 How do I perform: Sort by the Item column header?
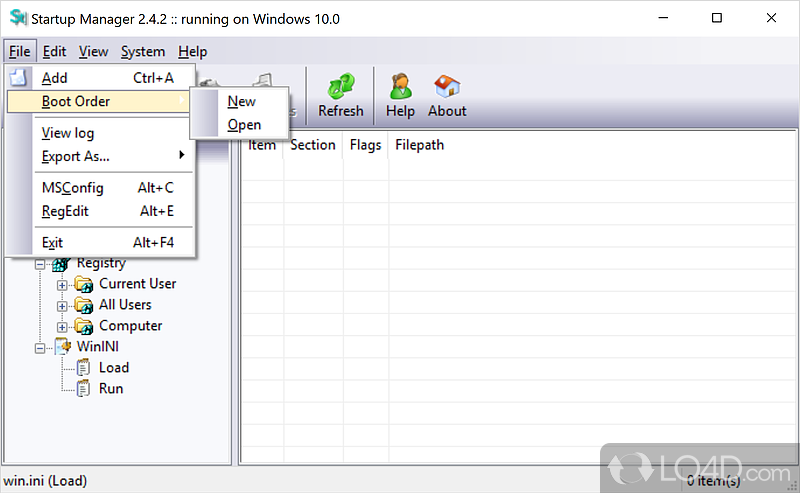262,145
